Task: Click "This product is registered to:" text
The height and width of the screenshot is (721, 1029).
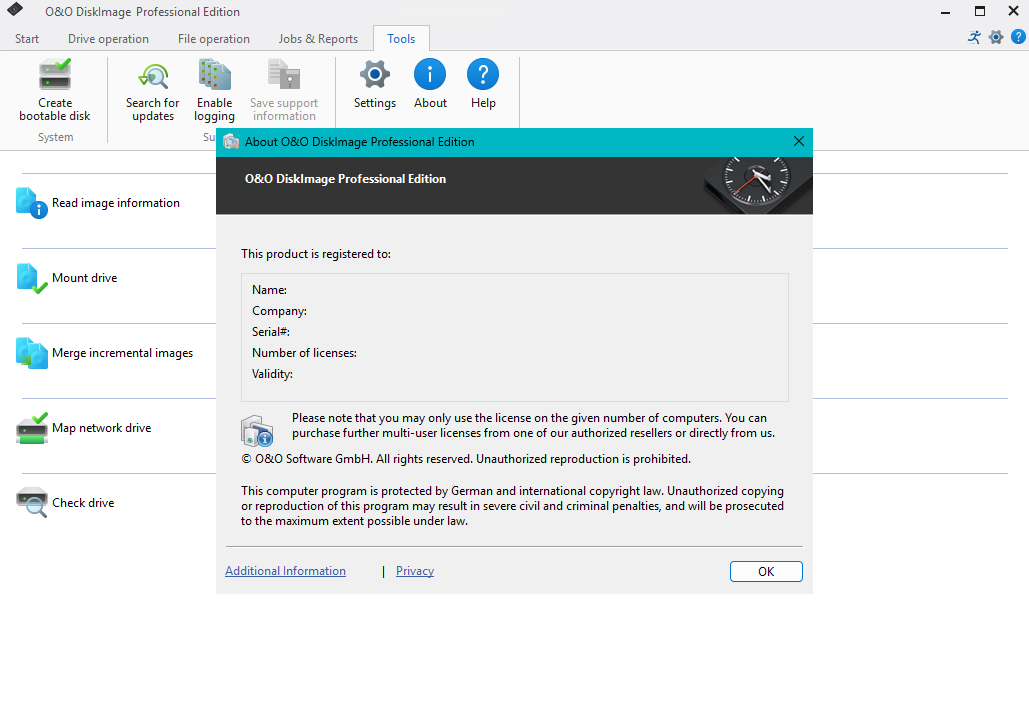Action: (x=316, y=254)
